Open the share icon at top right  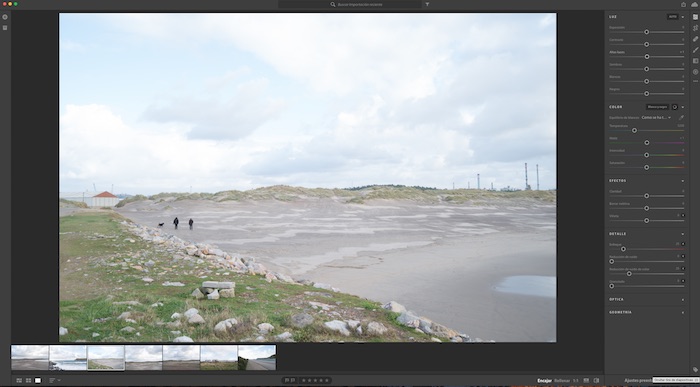click(x=683, y=4)
